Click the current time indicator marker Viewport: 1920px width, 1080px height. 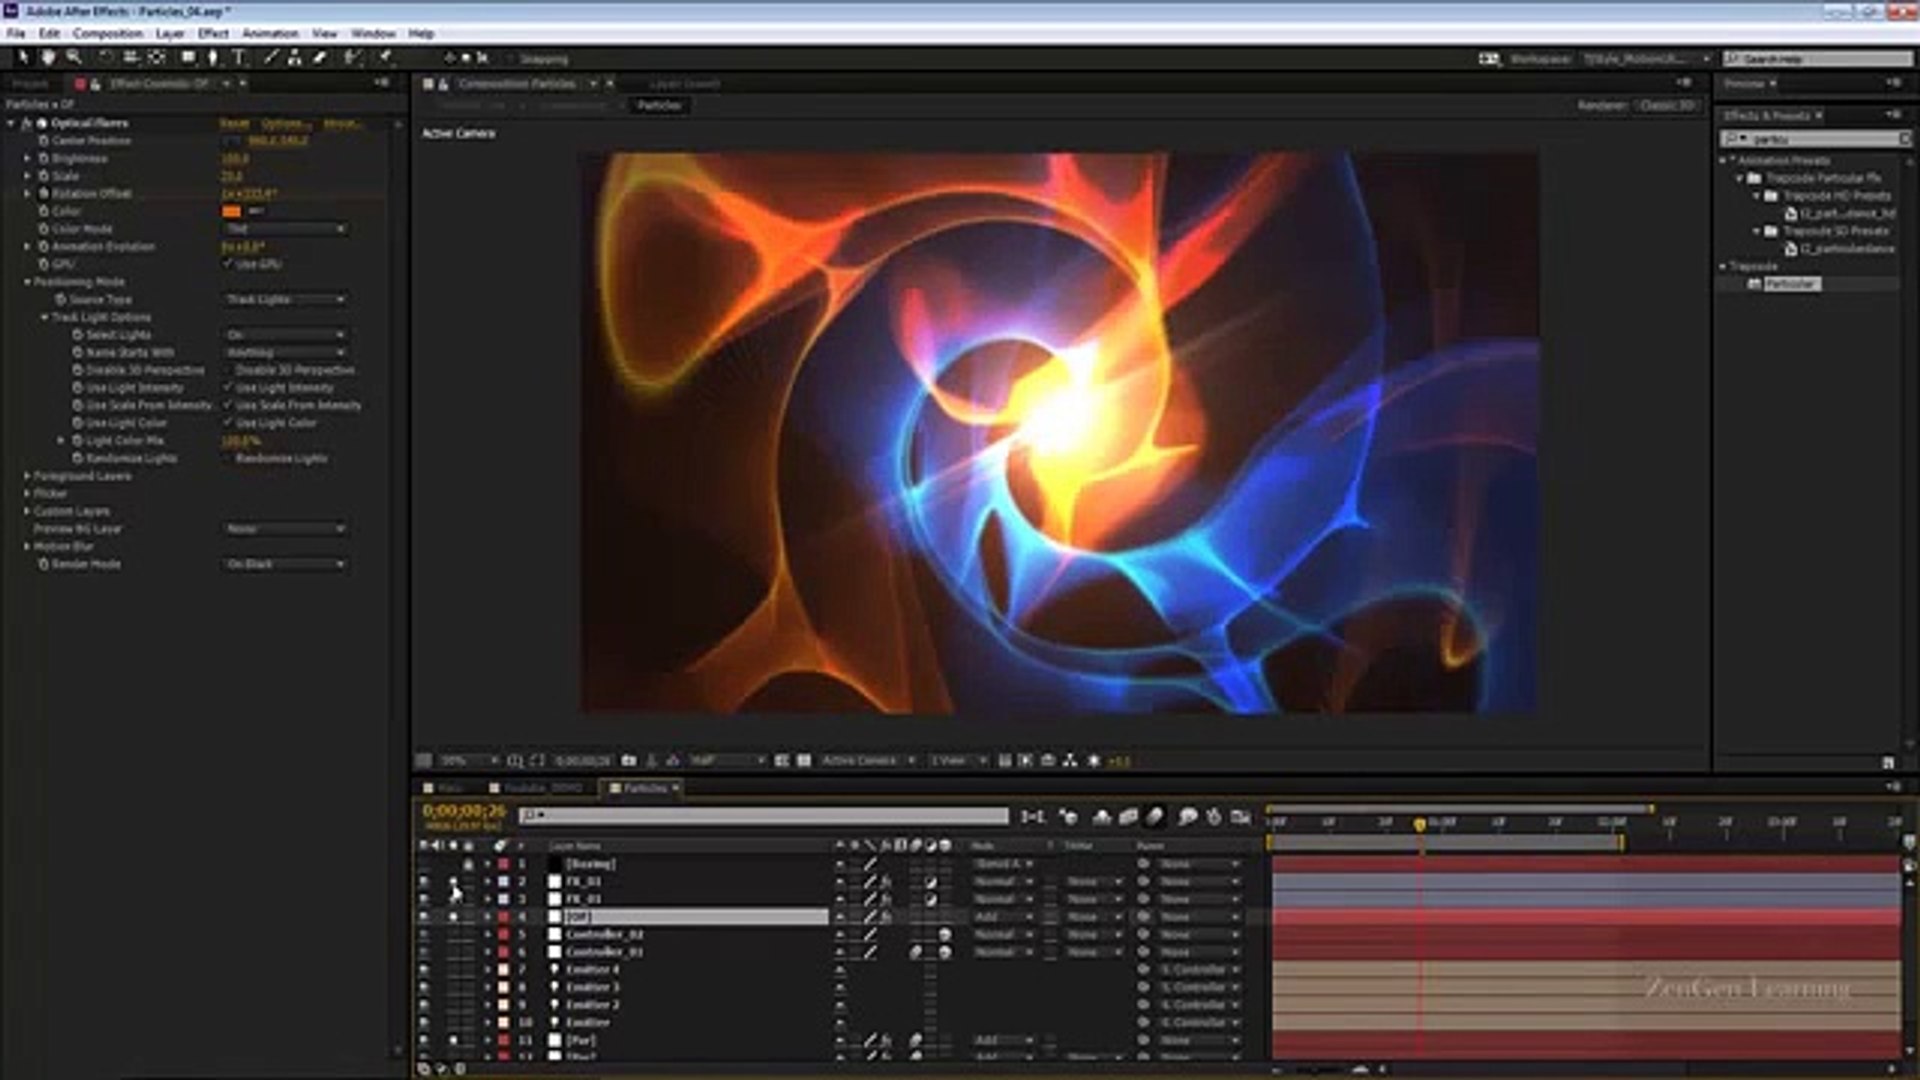1419,824
